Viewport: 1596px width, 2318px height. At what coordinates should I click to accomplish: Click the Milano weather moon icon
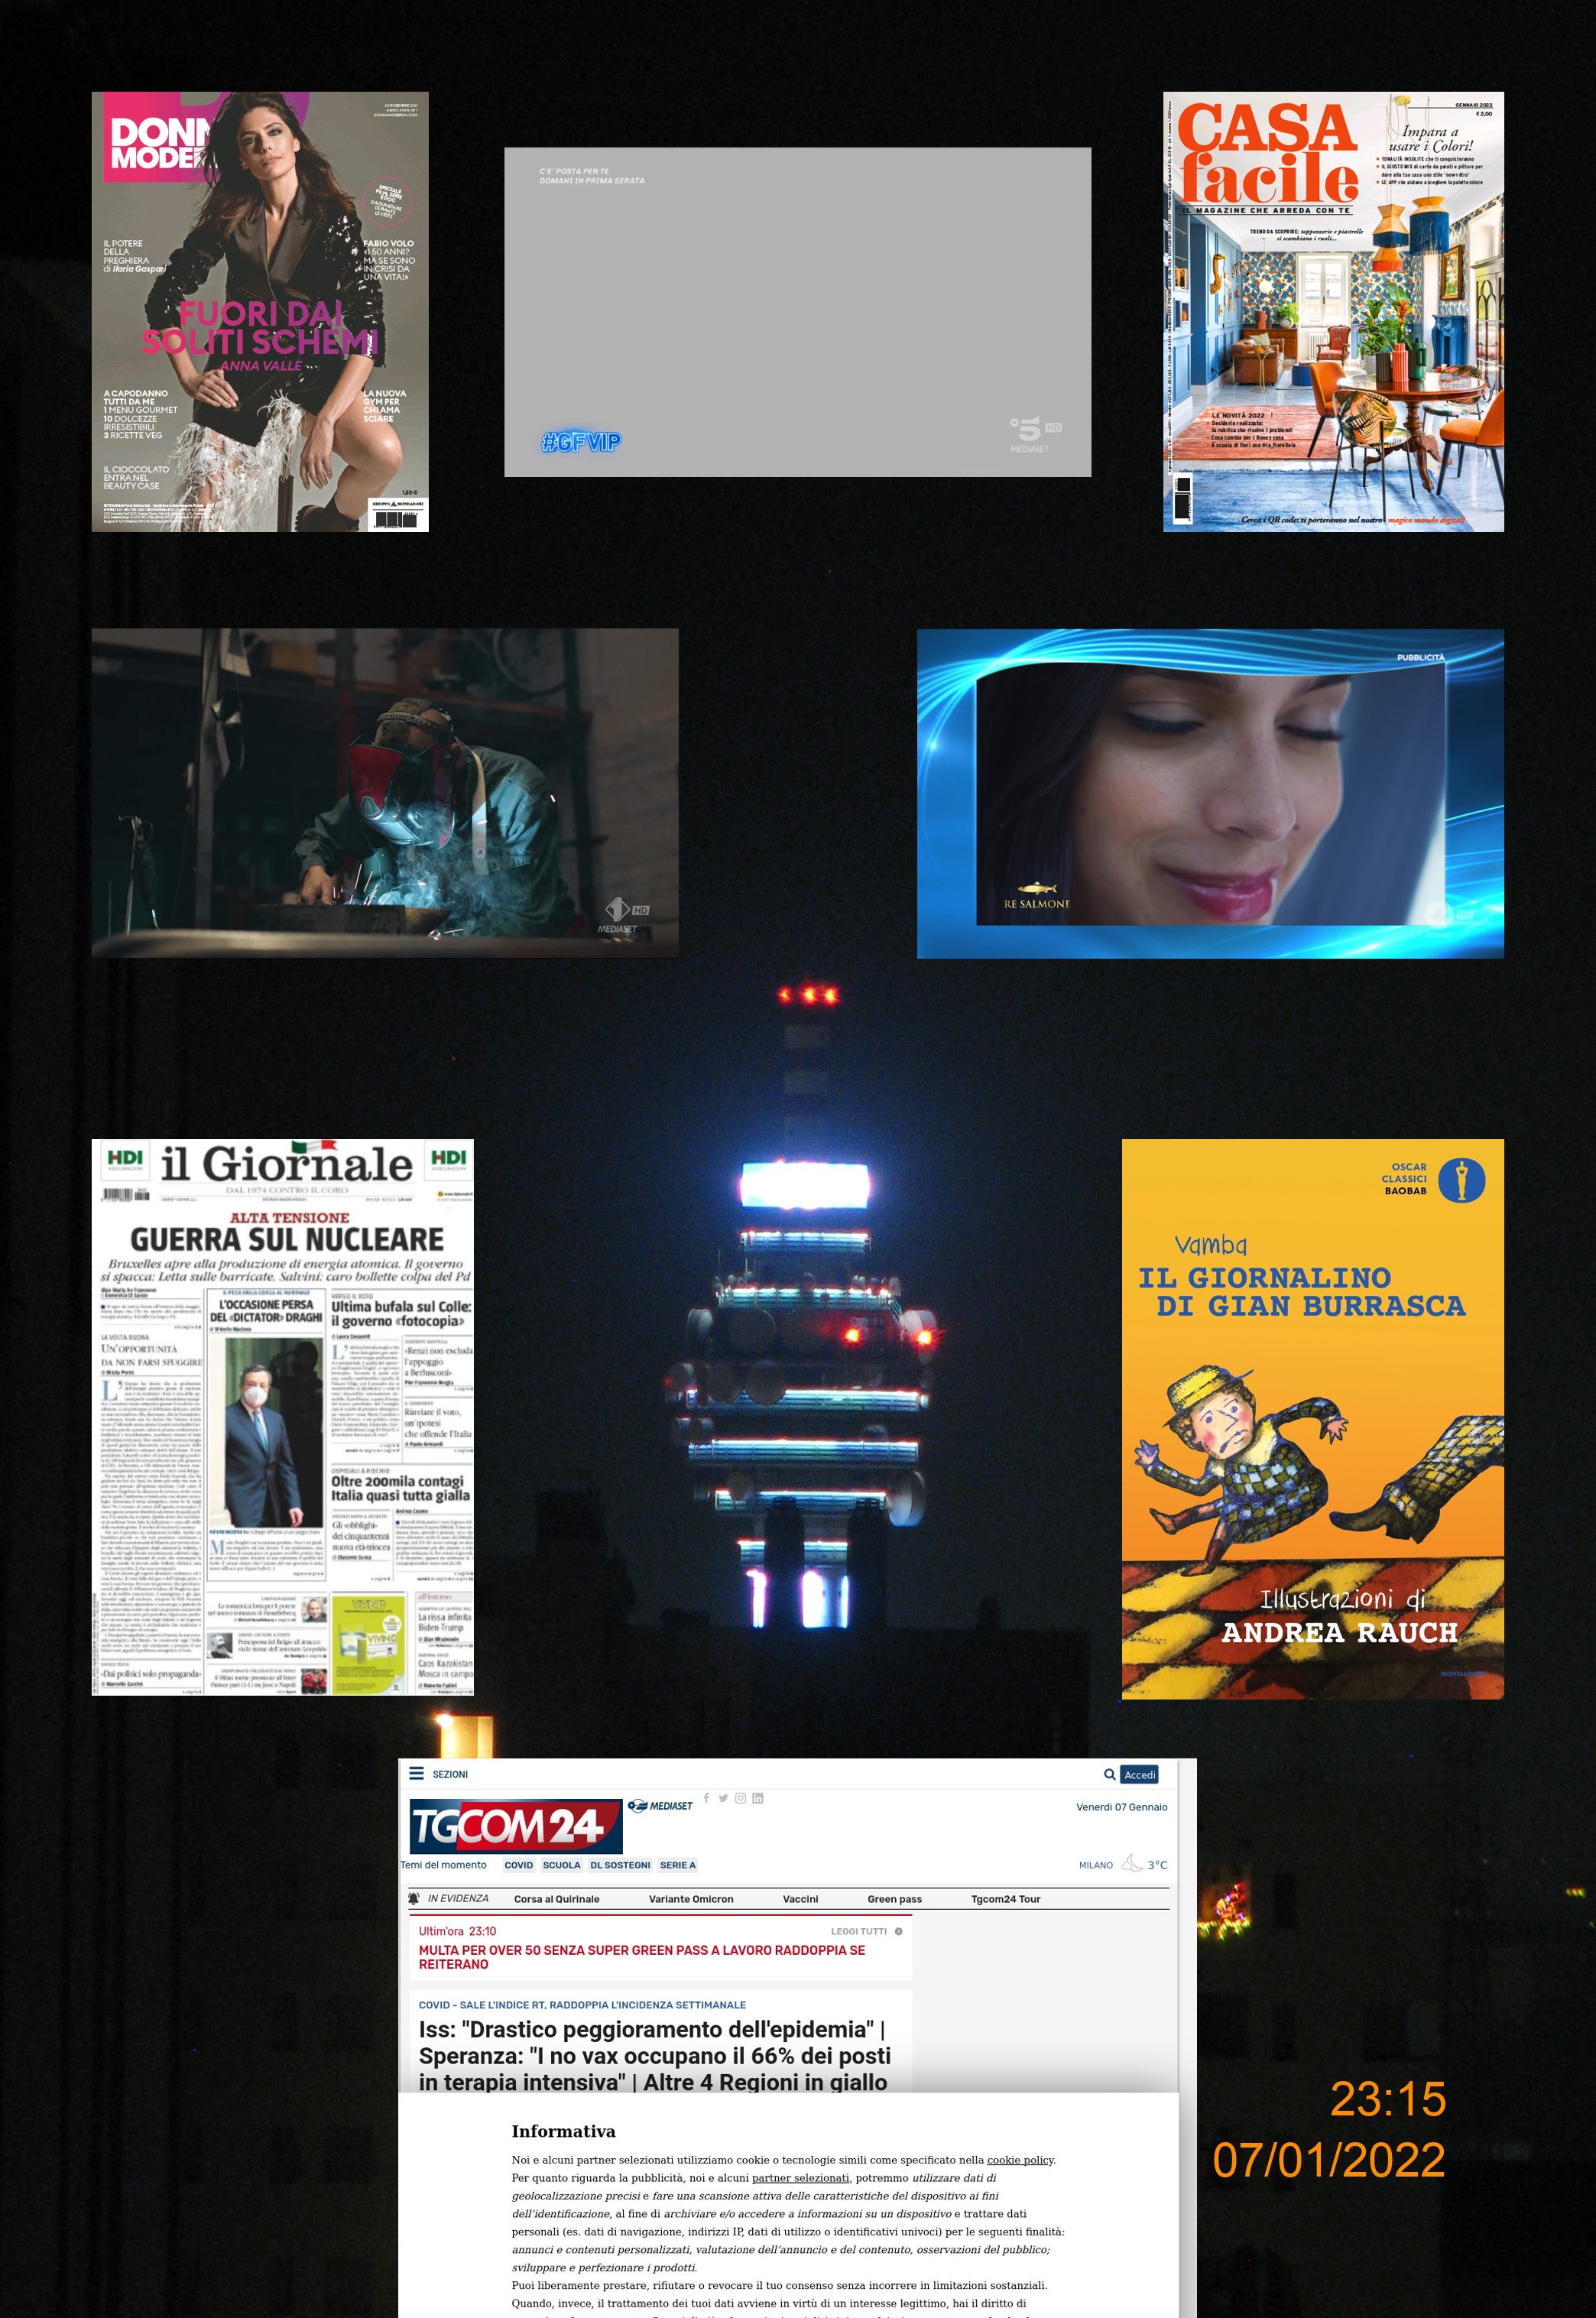pyautogui.click(x=1132, y=1863)
